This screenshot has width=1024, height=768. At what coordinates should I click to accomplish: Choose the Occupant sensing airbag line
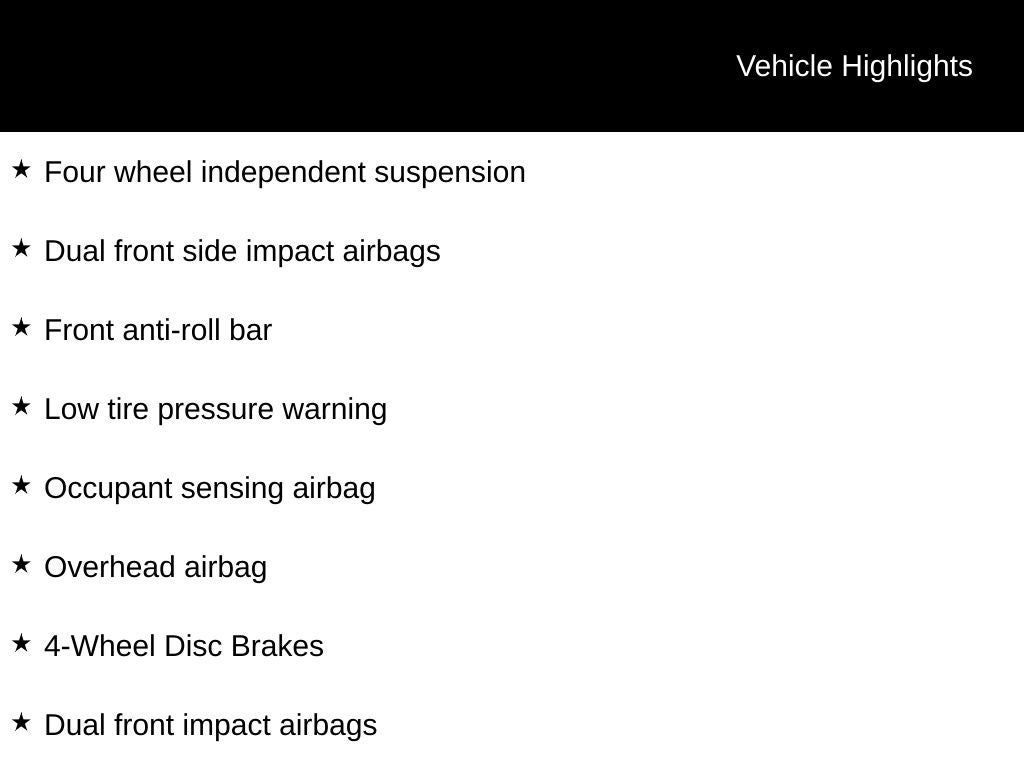click(x=210, y=488)
